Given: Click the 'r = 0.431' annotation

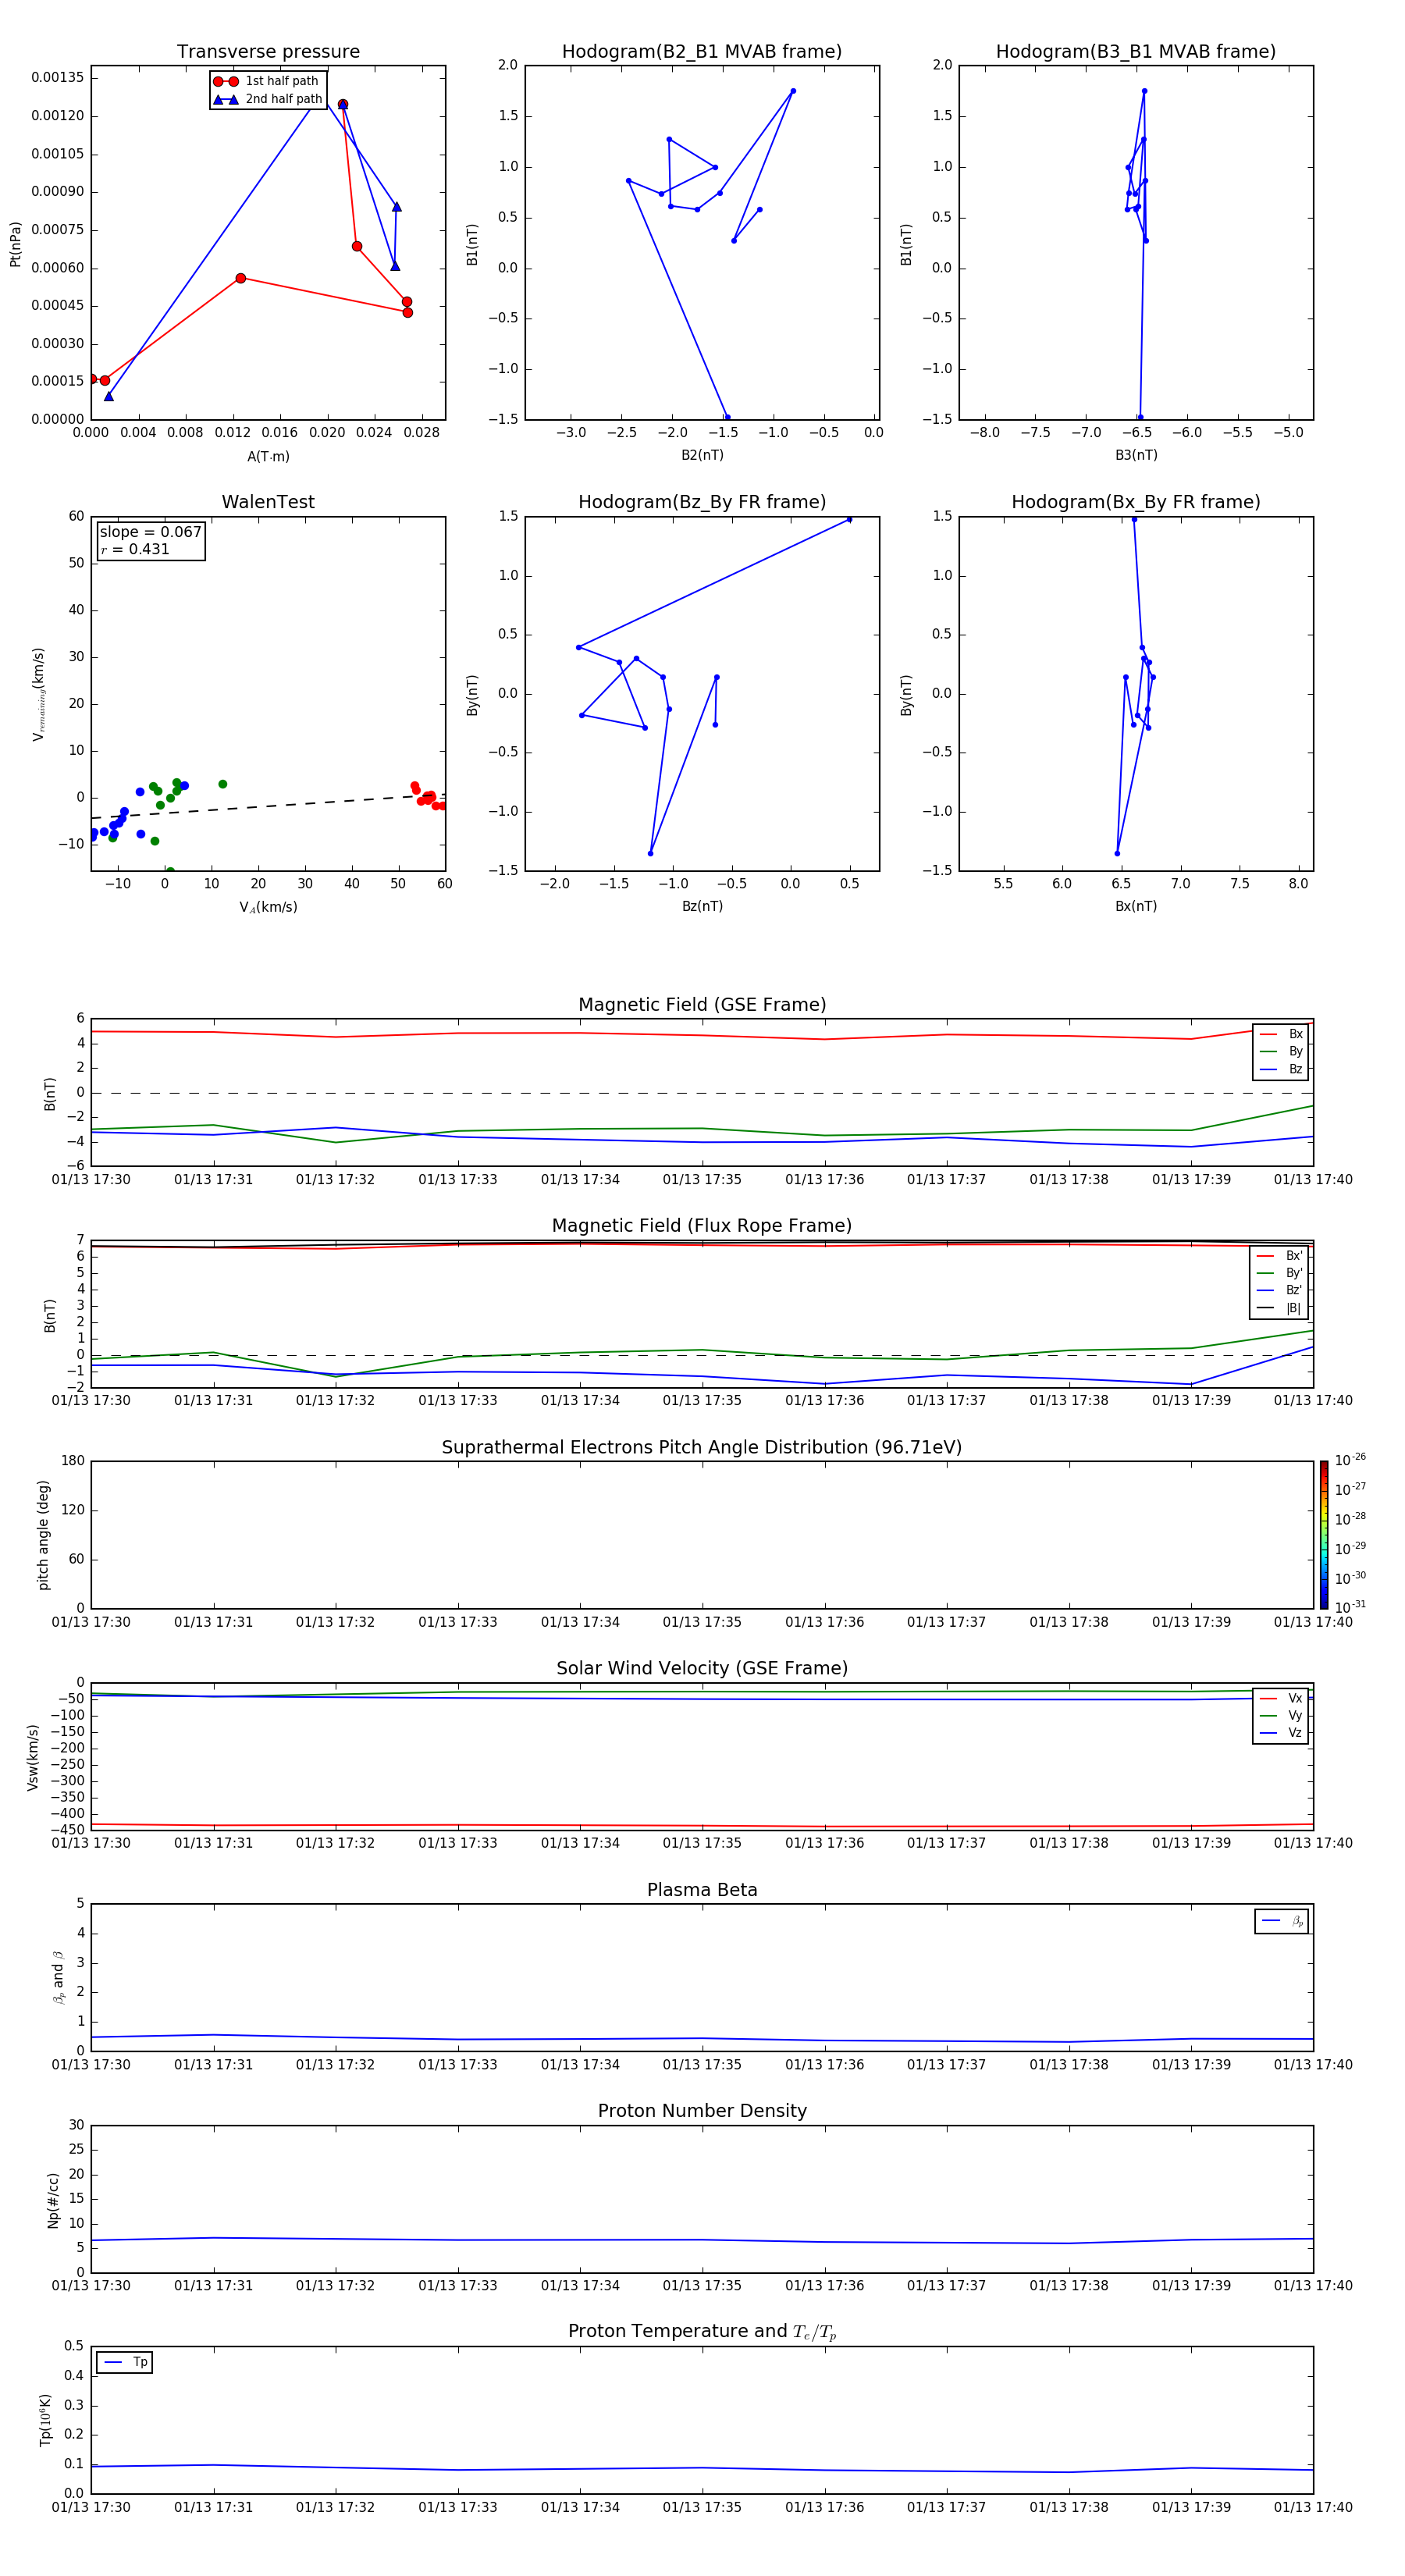Looking at the screenshot, I should point(135,549).
